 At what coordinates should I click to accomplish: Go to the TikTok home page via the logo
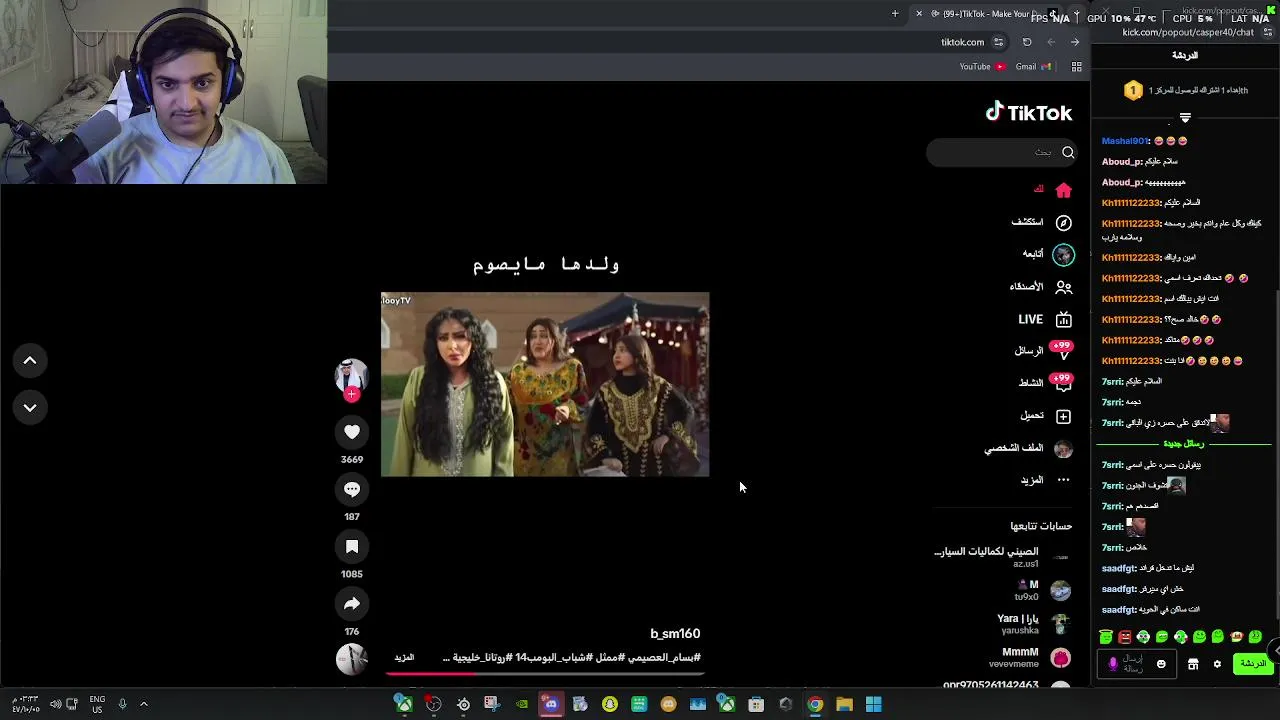(x=1028, y=113)
